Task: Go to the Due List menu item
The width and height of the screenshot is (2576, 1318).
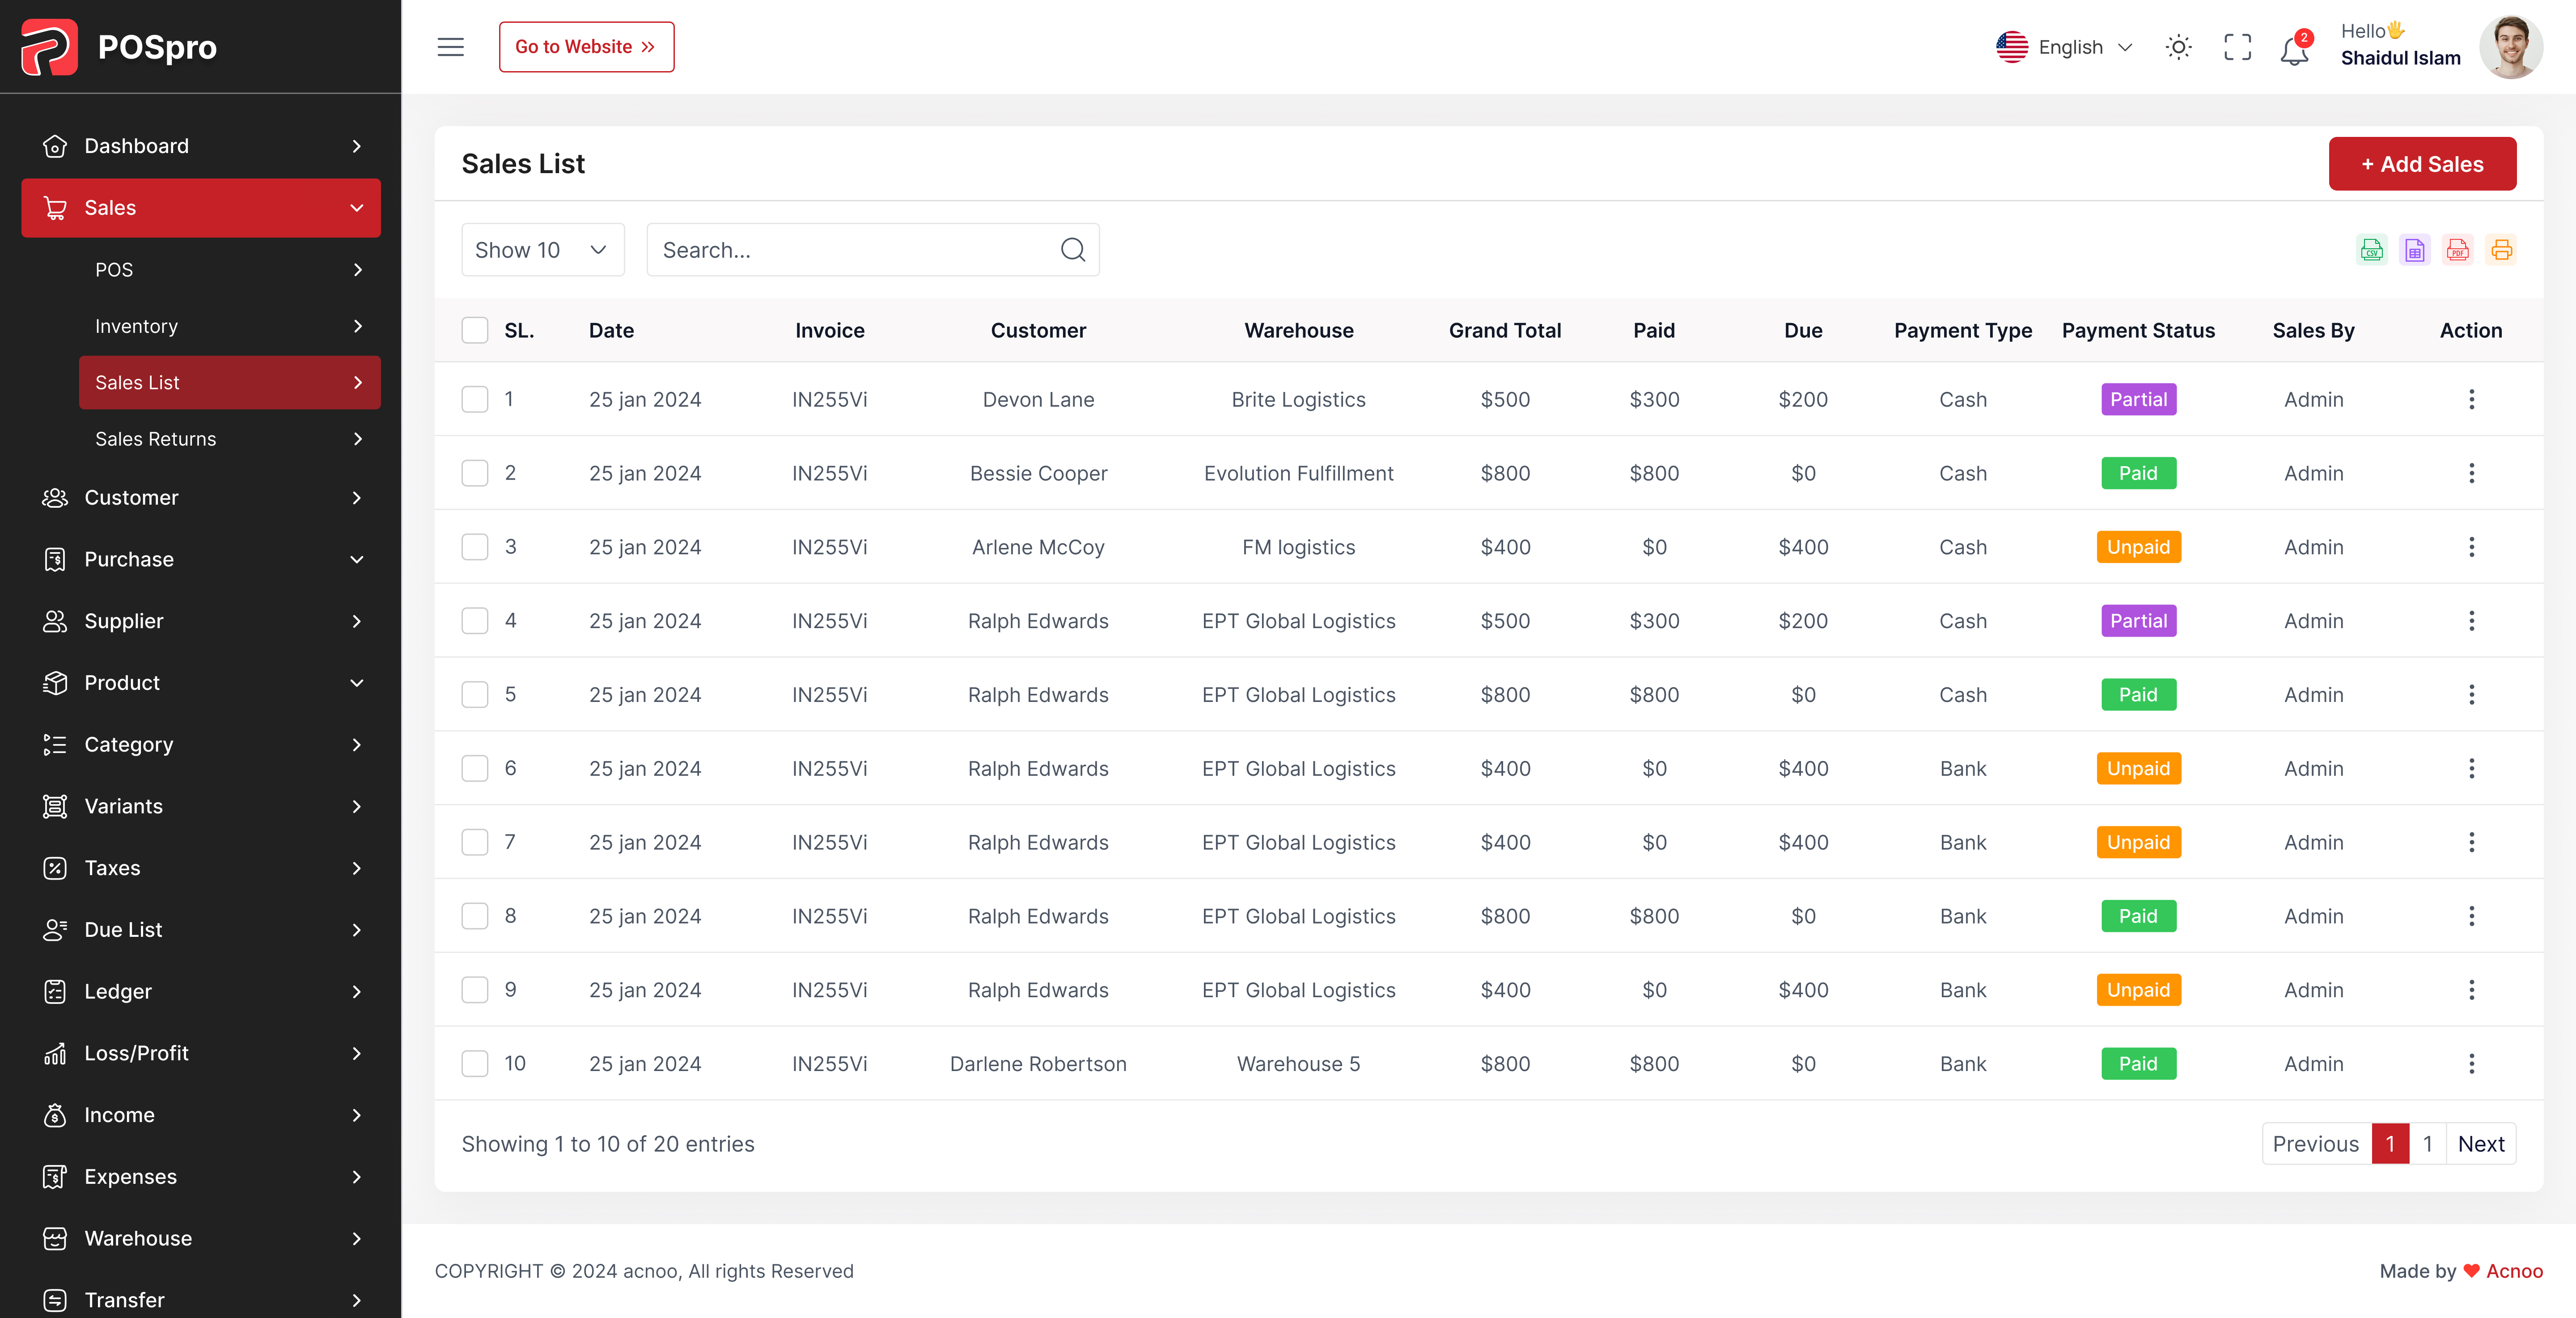Action: click(200, 929)
